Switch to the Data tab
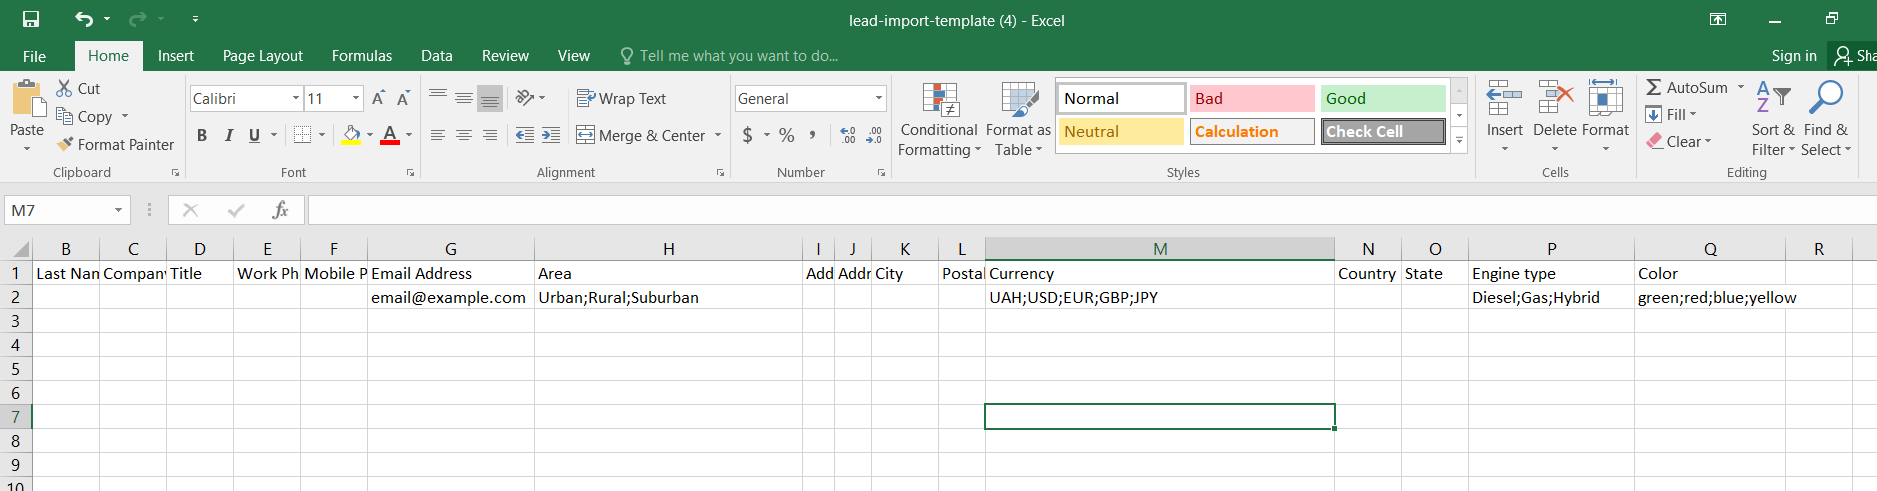 [x=436, y=56]
